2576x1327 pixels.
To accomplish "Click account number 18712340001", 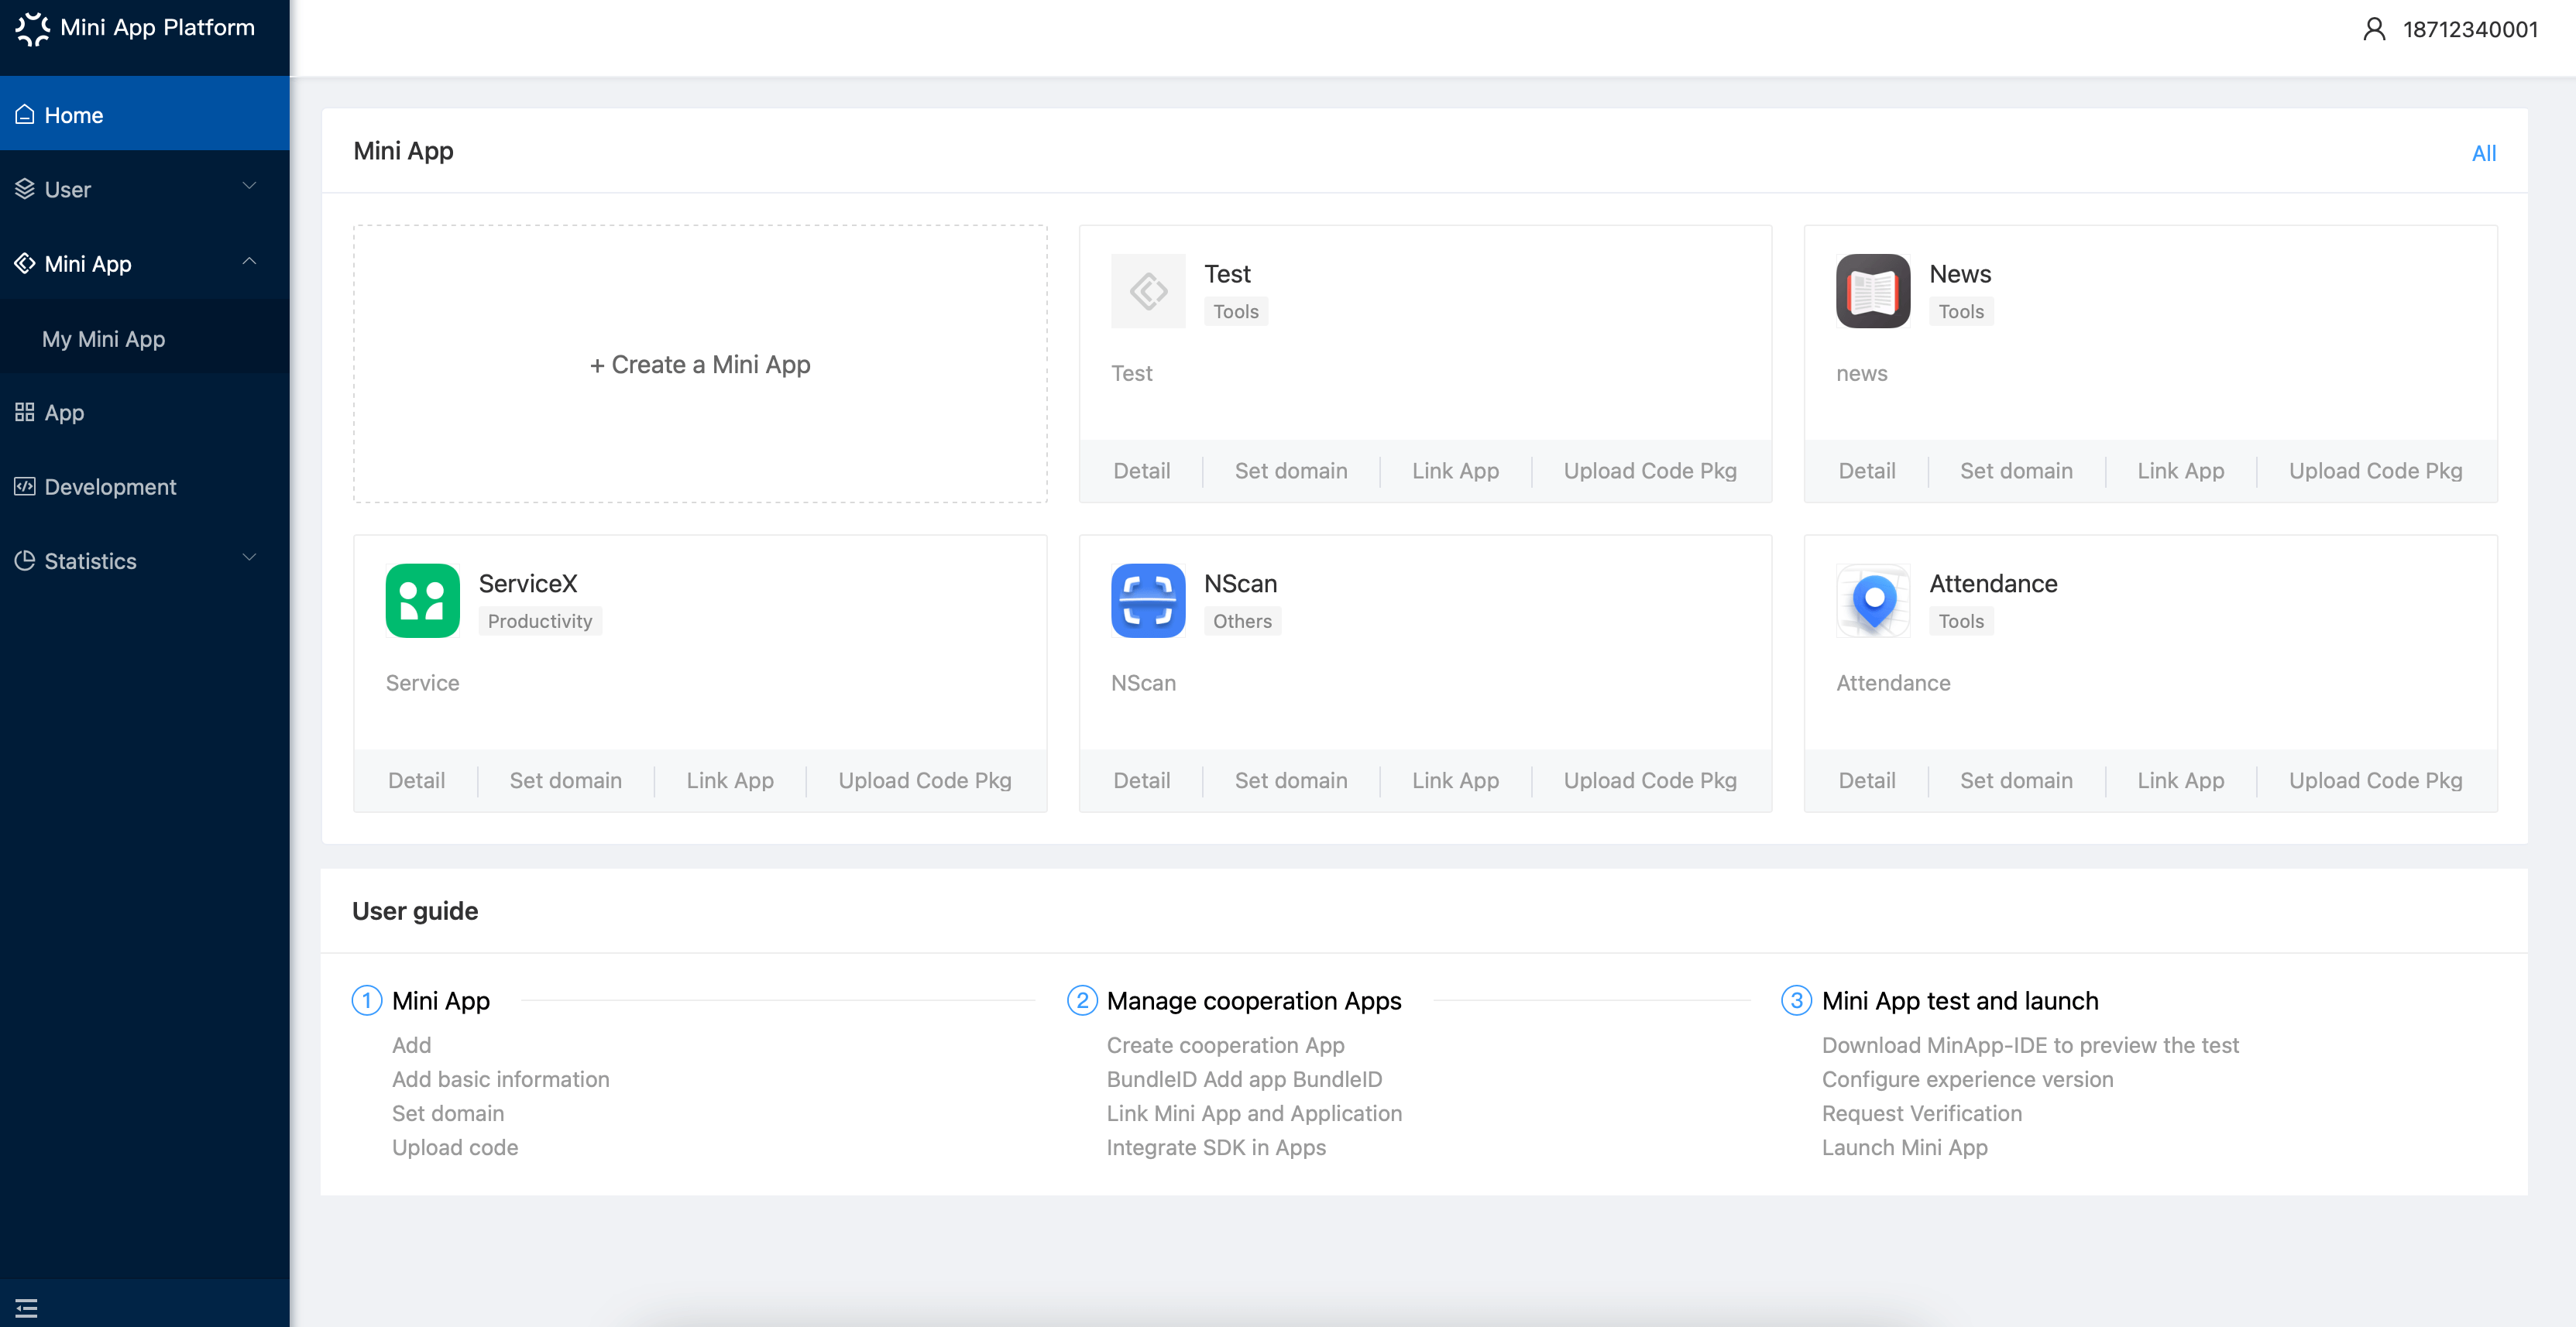I will 2470,29.
